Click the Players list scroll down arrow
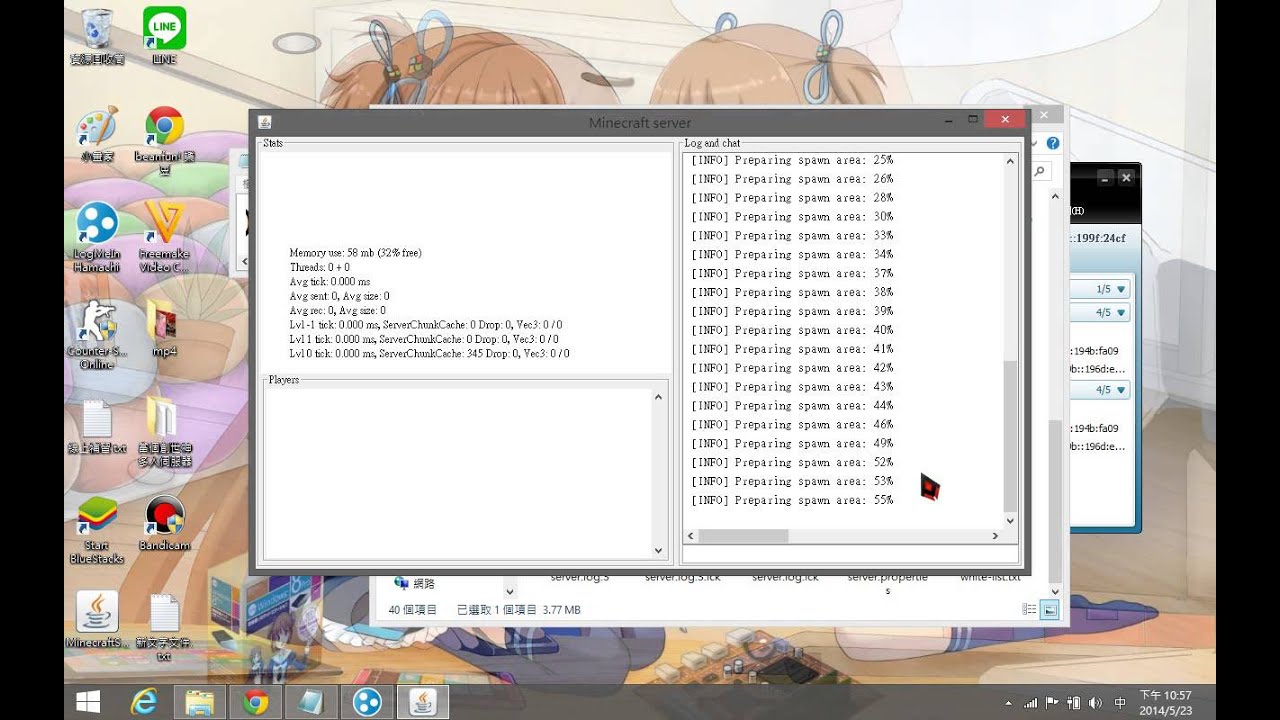 pos(658,550)
